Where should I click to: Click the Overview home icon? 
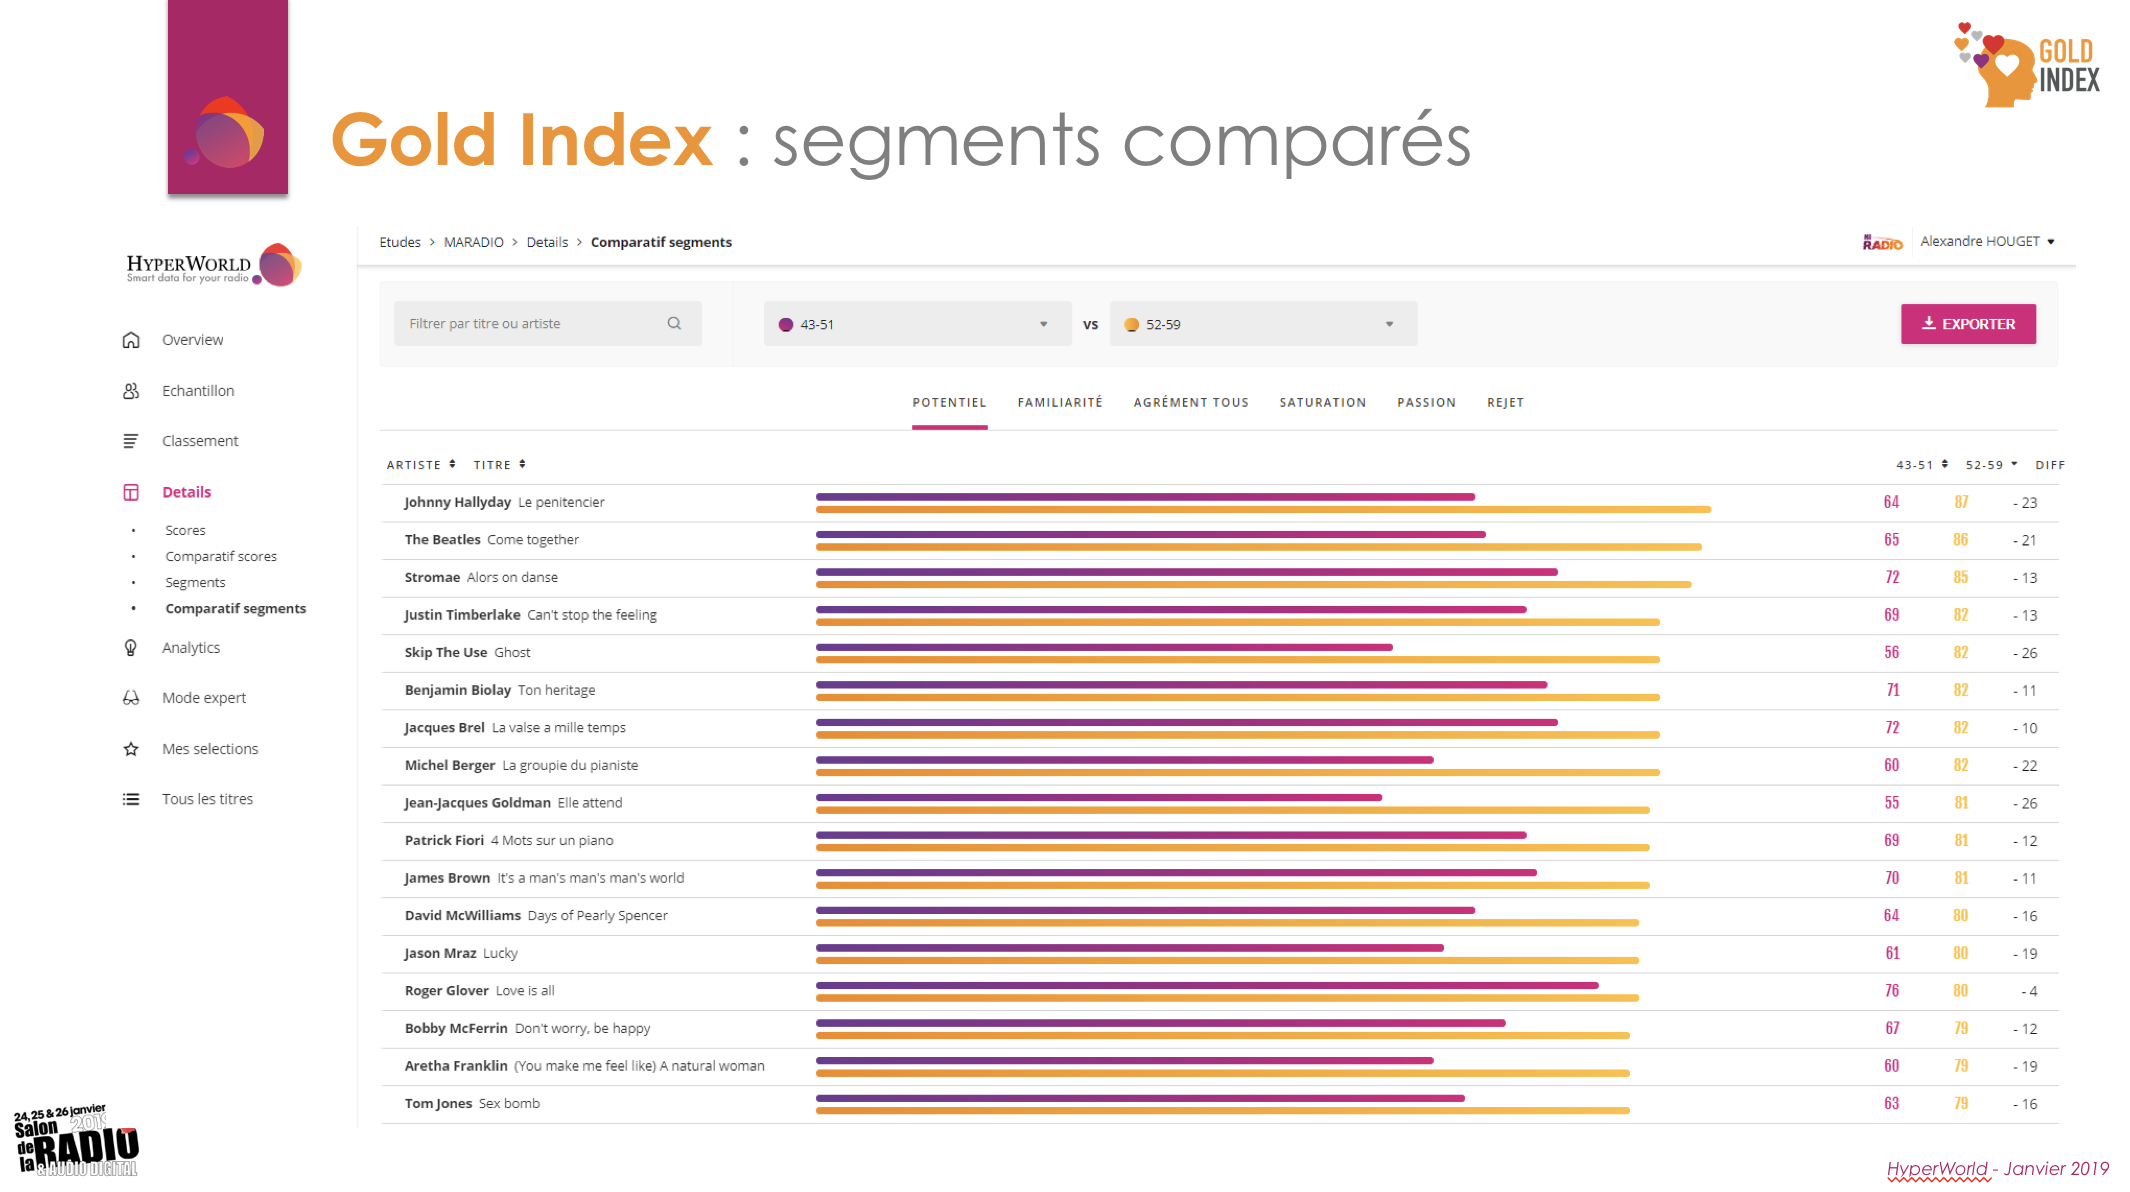click(x=131, y=340)
